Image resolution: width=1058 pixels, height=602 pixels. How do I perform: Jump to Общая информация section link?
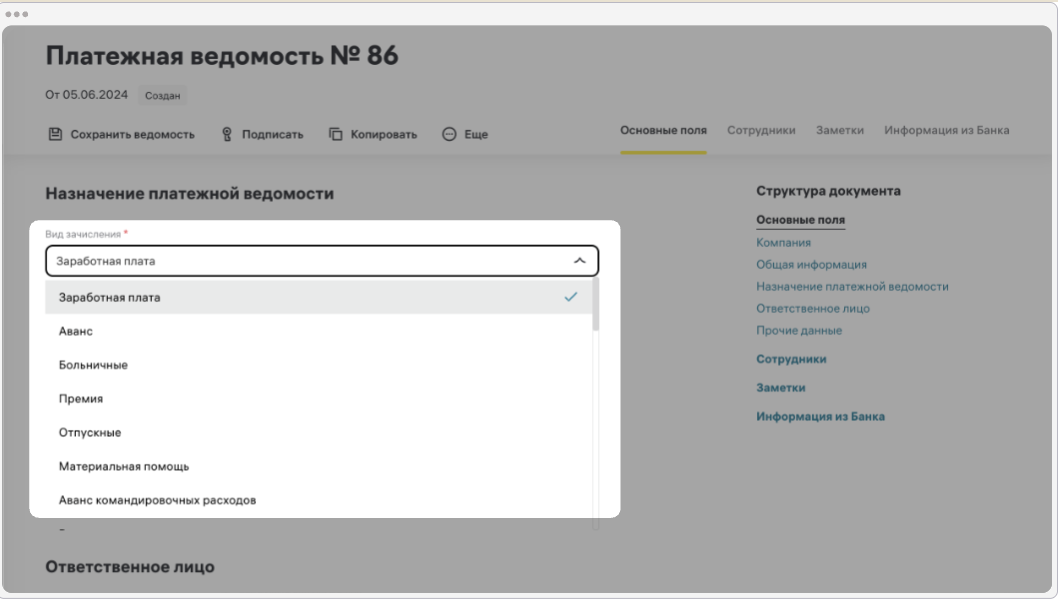point(811,265)
